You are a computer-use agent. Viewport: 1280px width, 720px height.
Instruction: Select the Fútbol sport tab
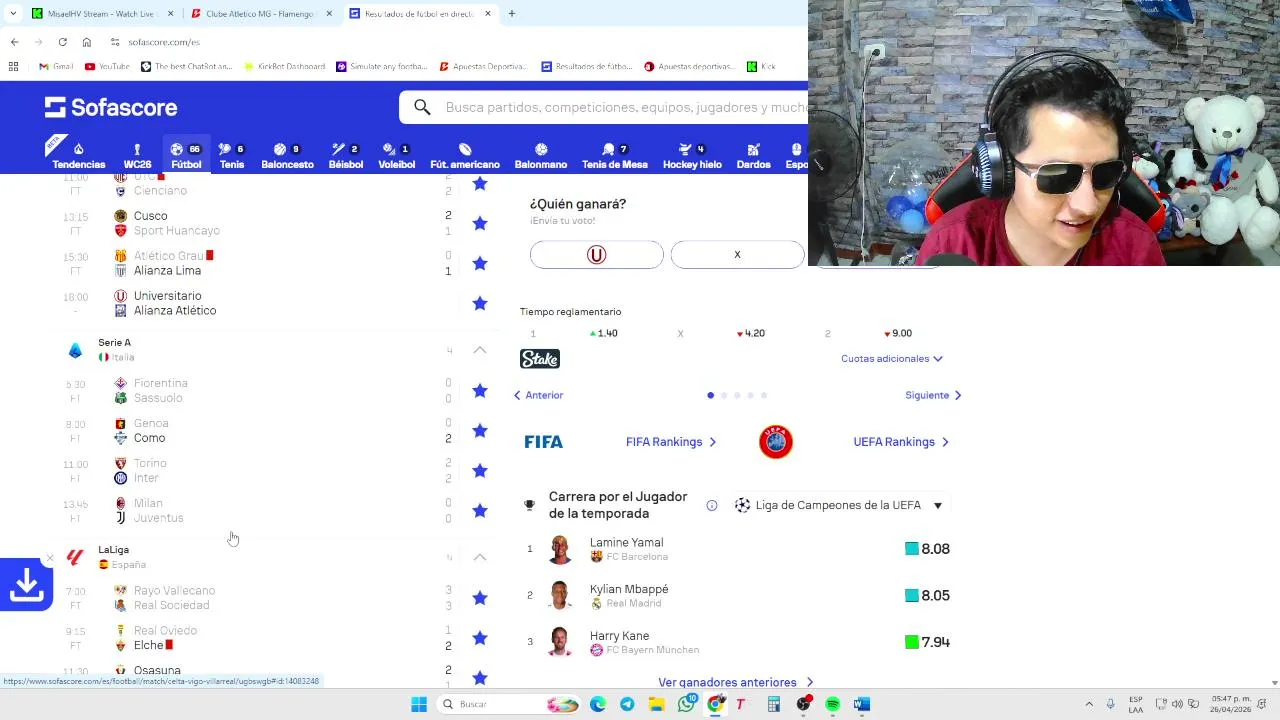(186, 156)
